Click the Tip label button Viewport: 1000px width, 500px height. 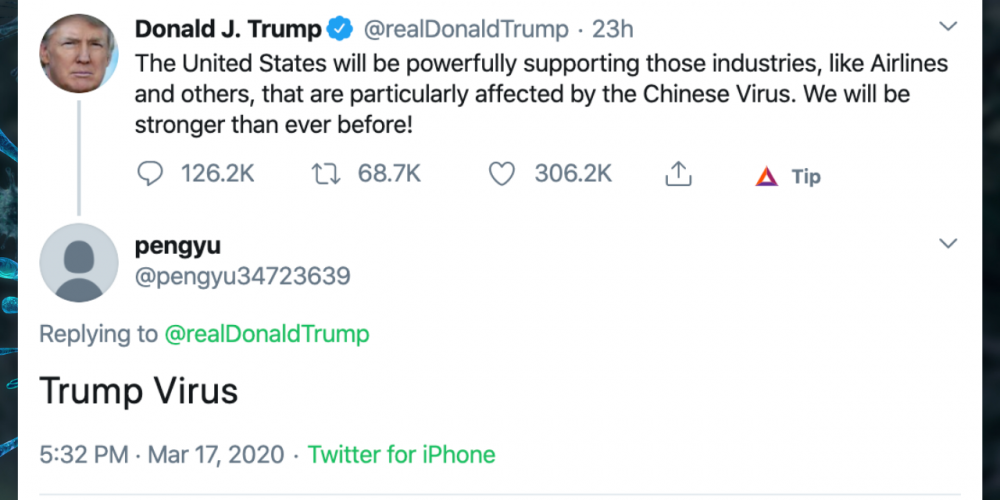click(x=806, y=177)
